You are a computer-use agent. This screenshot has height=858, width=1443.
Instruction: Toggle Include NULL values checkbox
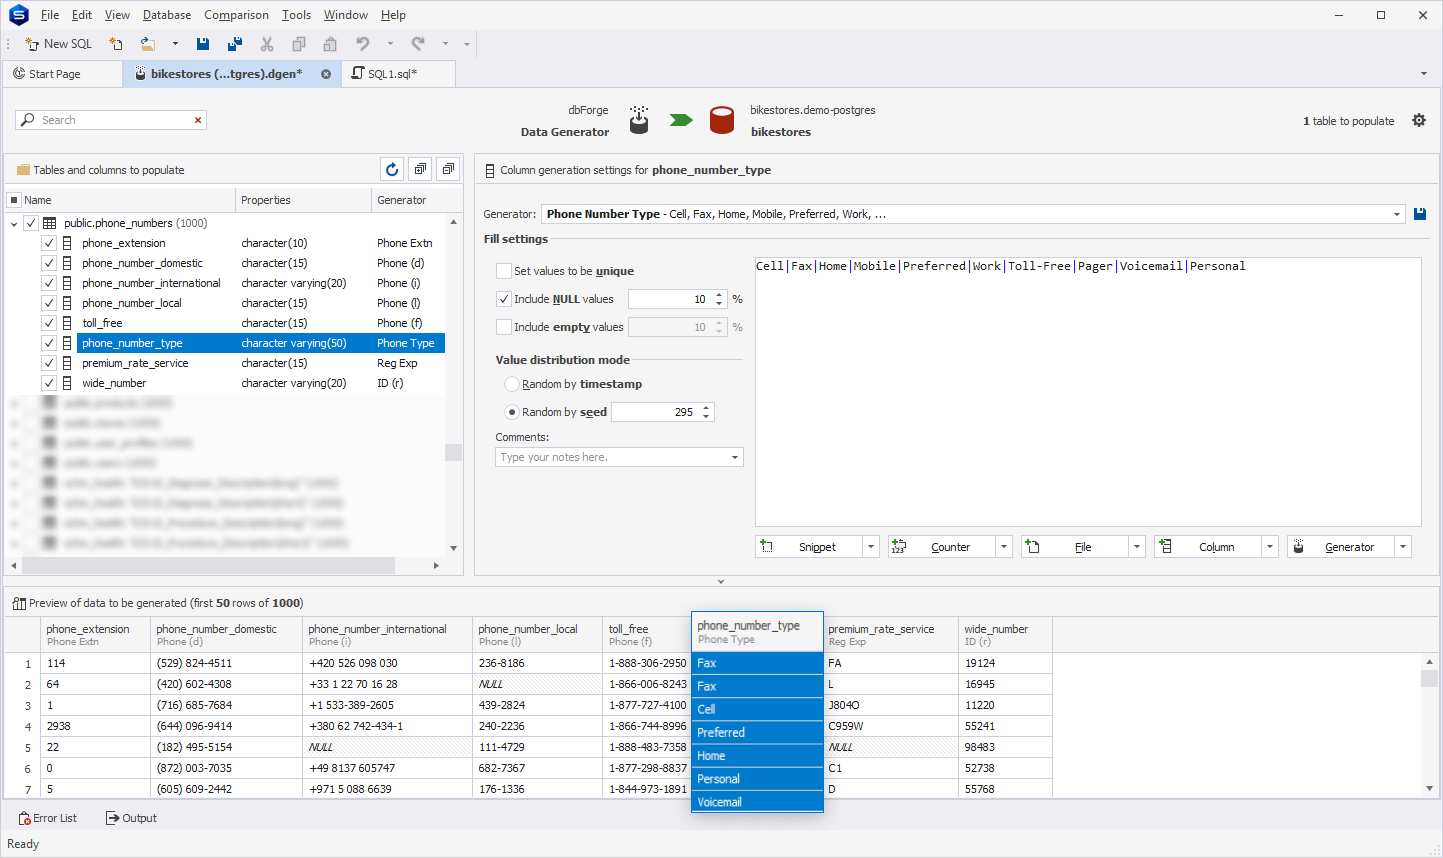(x=504, y=299)
